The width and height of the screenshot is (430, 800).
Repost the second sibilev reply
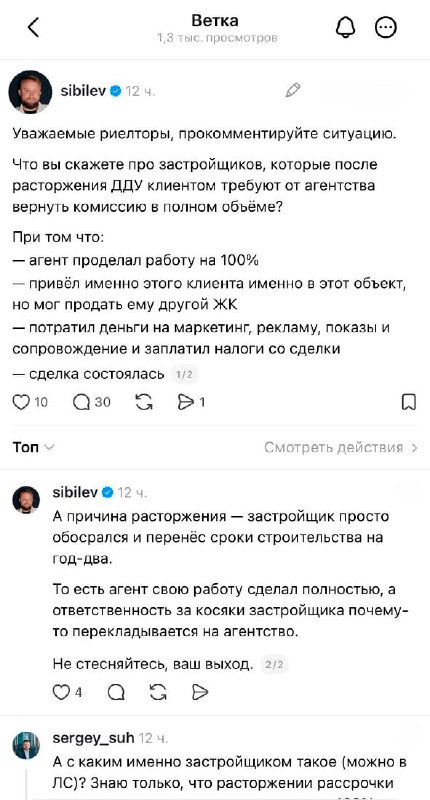pyautogui.click(x=158, y=692)
